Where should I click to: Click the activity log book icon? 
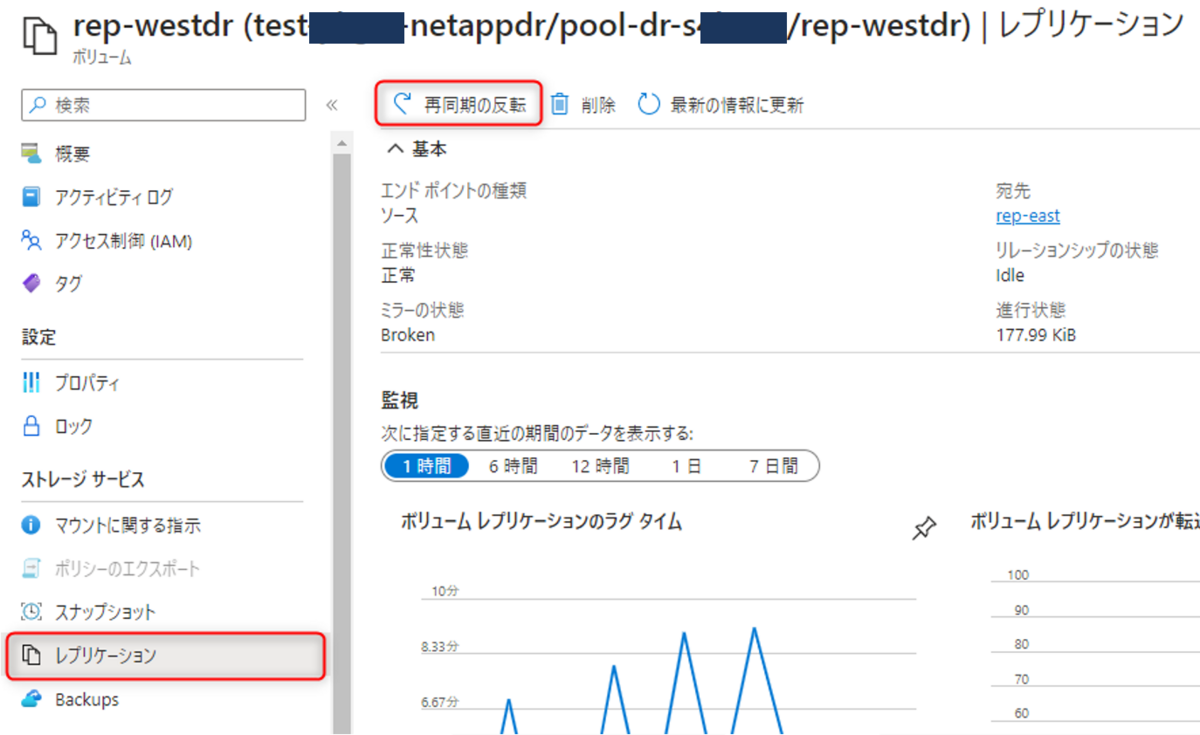(x=32, y=197)
